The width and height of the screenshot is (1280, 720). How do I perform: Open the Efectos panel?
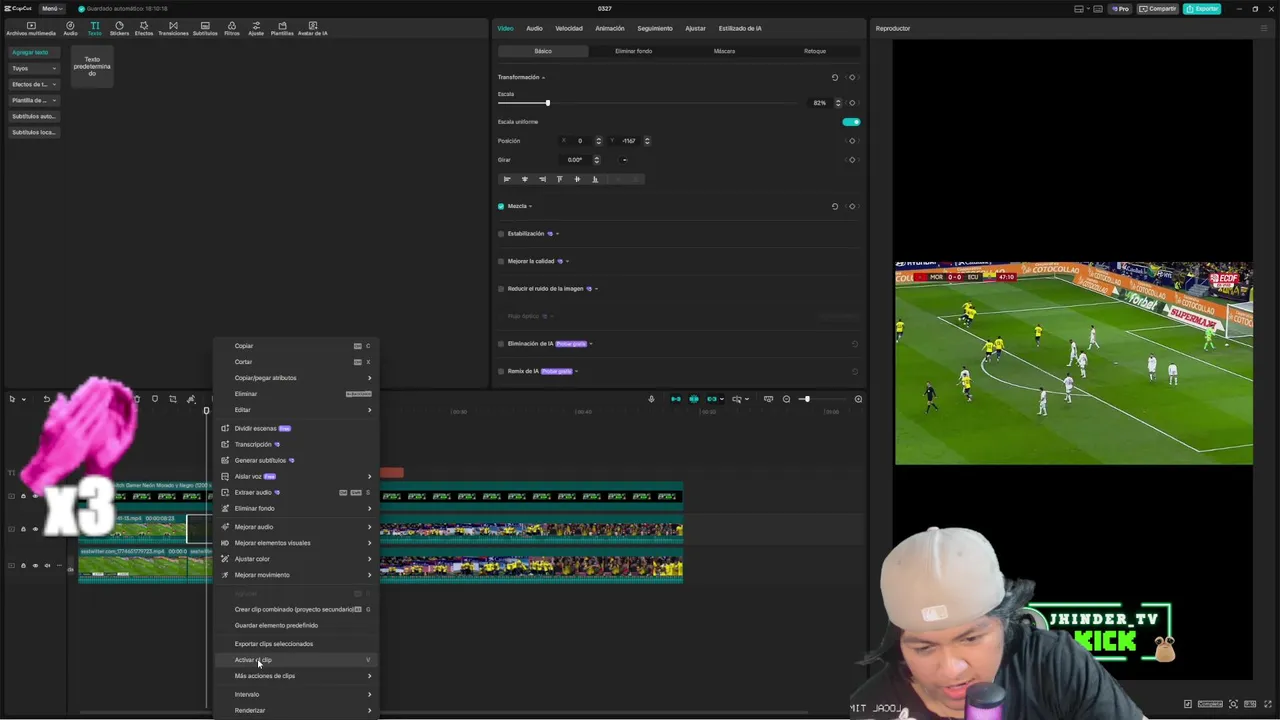pos(144,28)
